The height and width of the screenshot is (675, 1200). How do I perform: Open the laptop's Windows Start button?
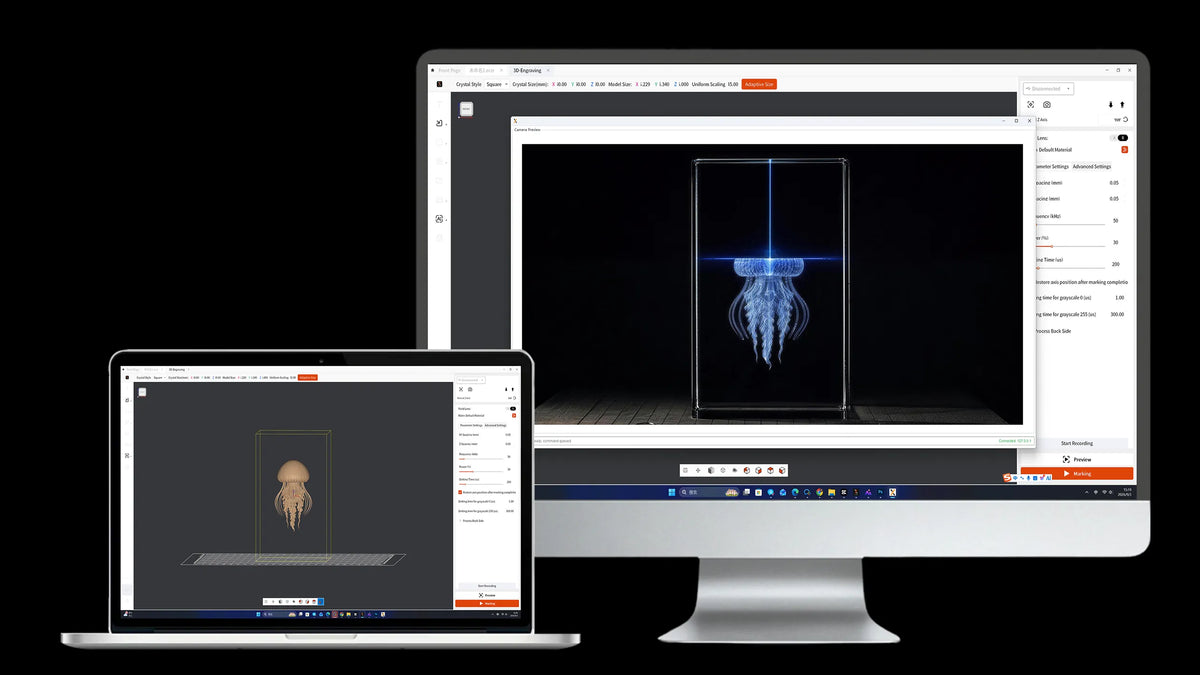click(x=258, y=614)
